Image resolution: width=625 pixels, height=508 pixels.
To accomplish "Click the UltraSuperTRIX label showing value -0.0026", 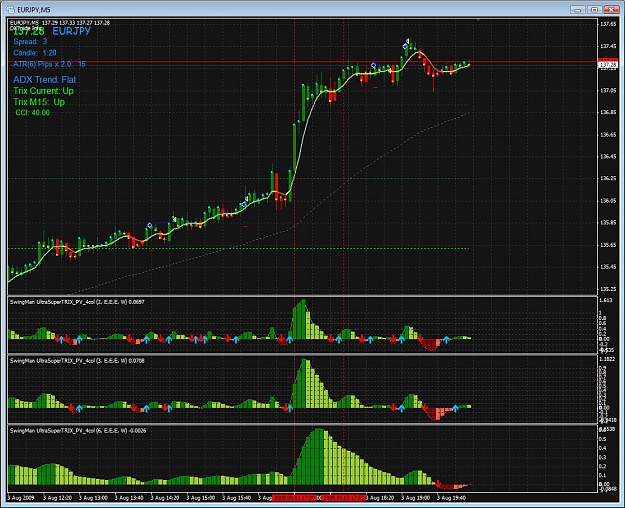I will [78, 431].
